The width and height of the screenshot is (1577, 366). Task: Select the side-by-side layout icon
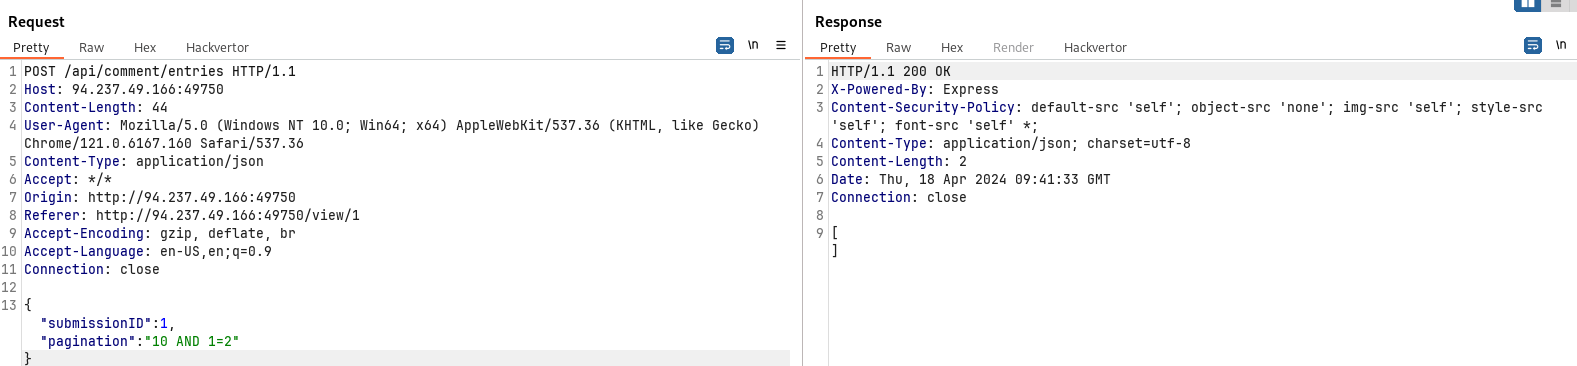tap(1527, 4)
